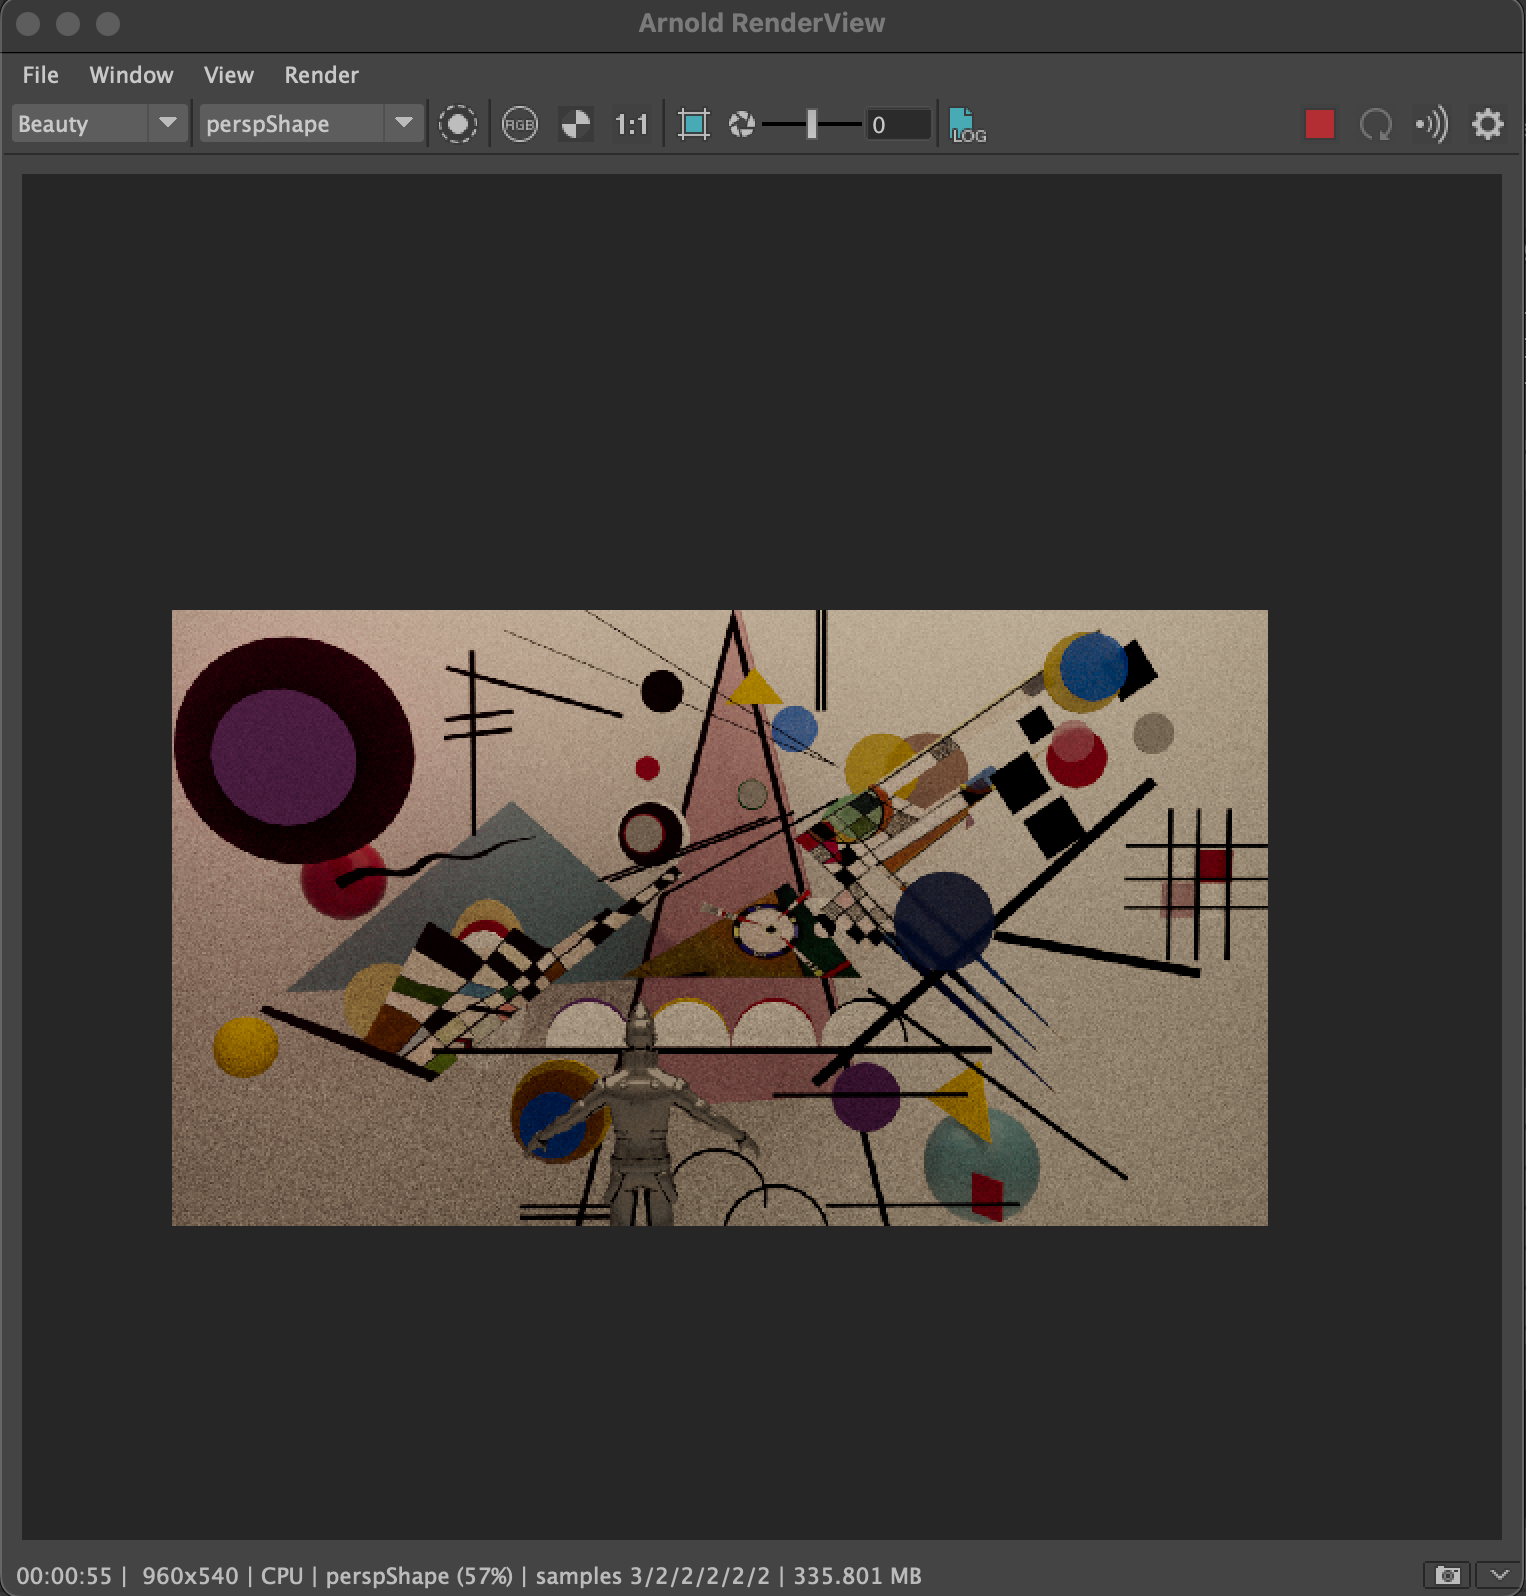
Task: Open the perspShape camera dropdown
Action: pos(311,124)
